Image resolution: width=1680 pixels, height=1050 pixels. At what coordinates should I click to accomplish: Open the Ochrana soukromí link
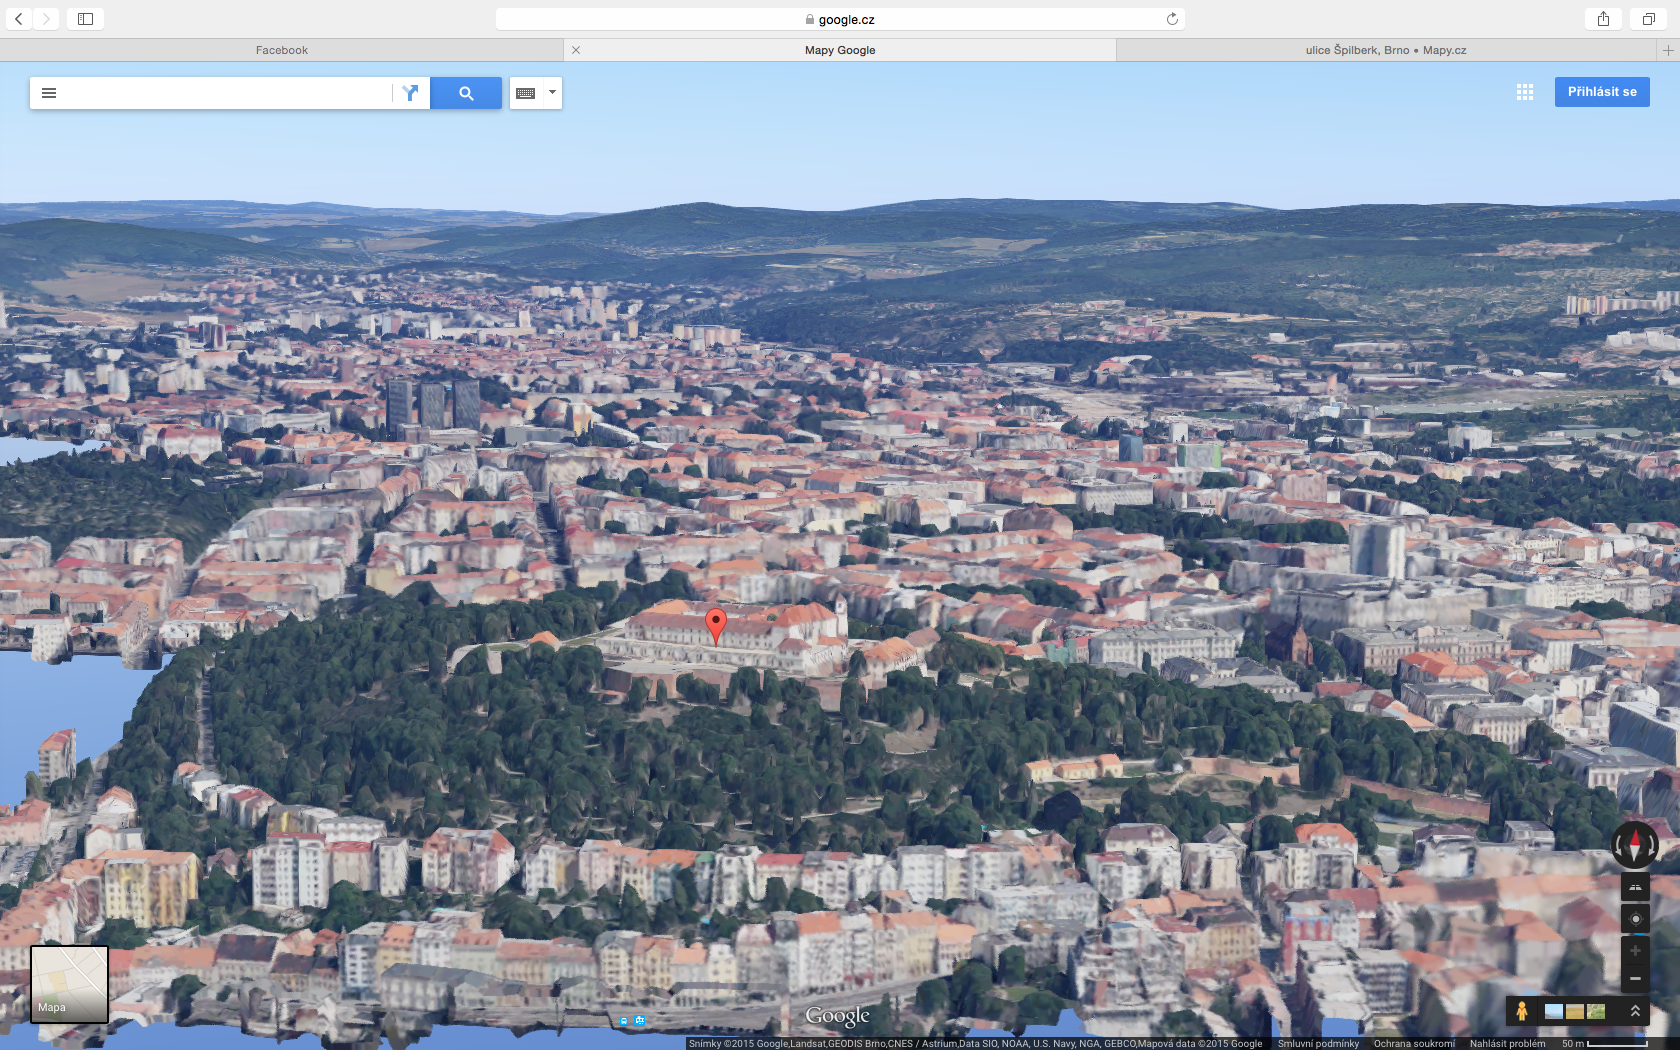click(x=1414, y=1043)
